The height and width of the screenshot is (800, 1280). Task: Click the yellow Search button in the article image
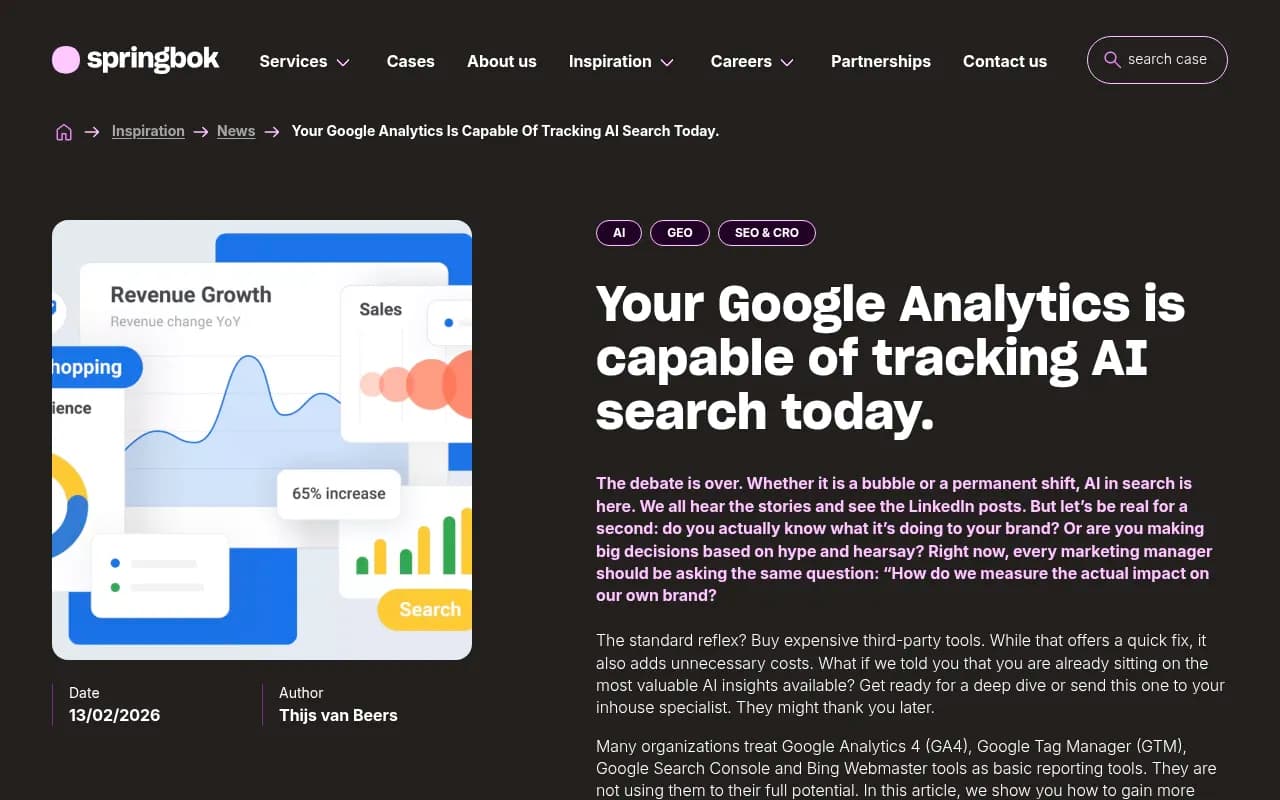point(429,609)
